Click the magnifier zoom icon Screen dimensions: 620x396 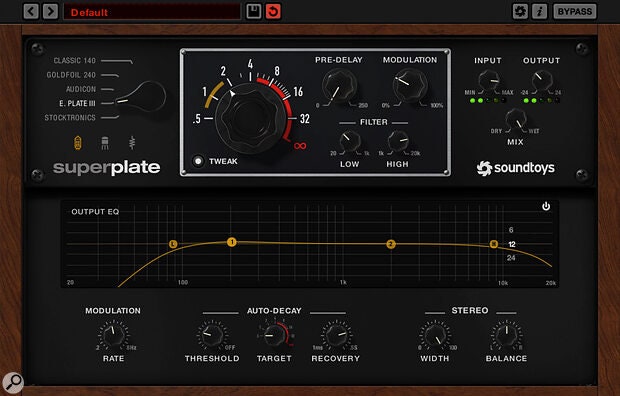point(13,383)
